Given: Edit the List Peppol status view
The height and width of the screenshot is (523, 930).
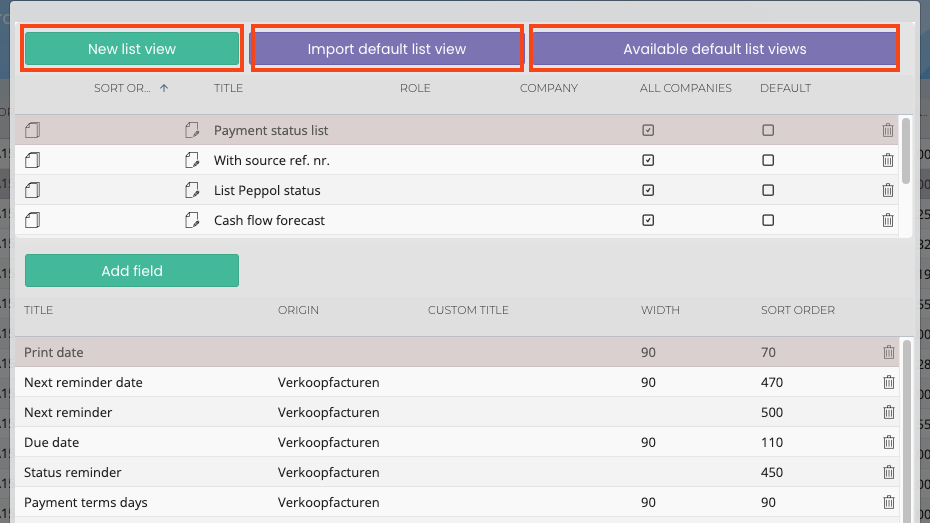Looking at the screenshot, I should pyautogui.click(x=192, y=190).
